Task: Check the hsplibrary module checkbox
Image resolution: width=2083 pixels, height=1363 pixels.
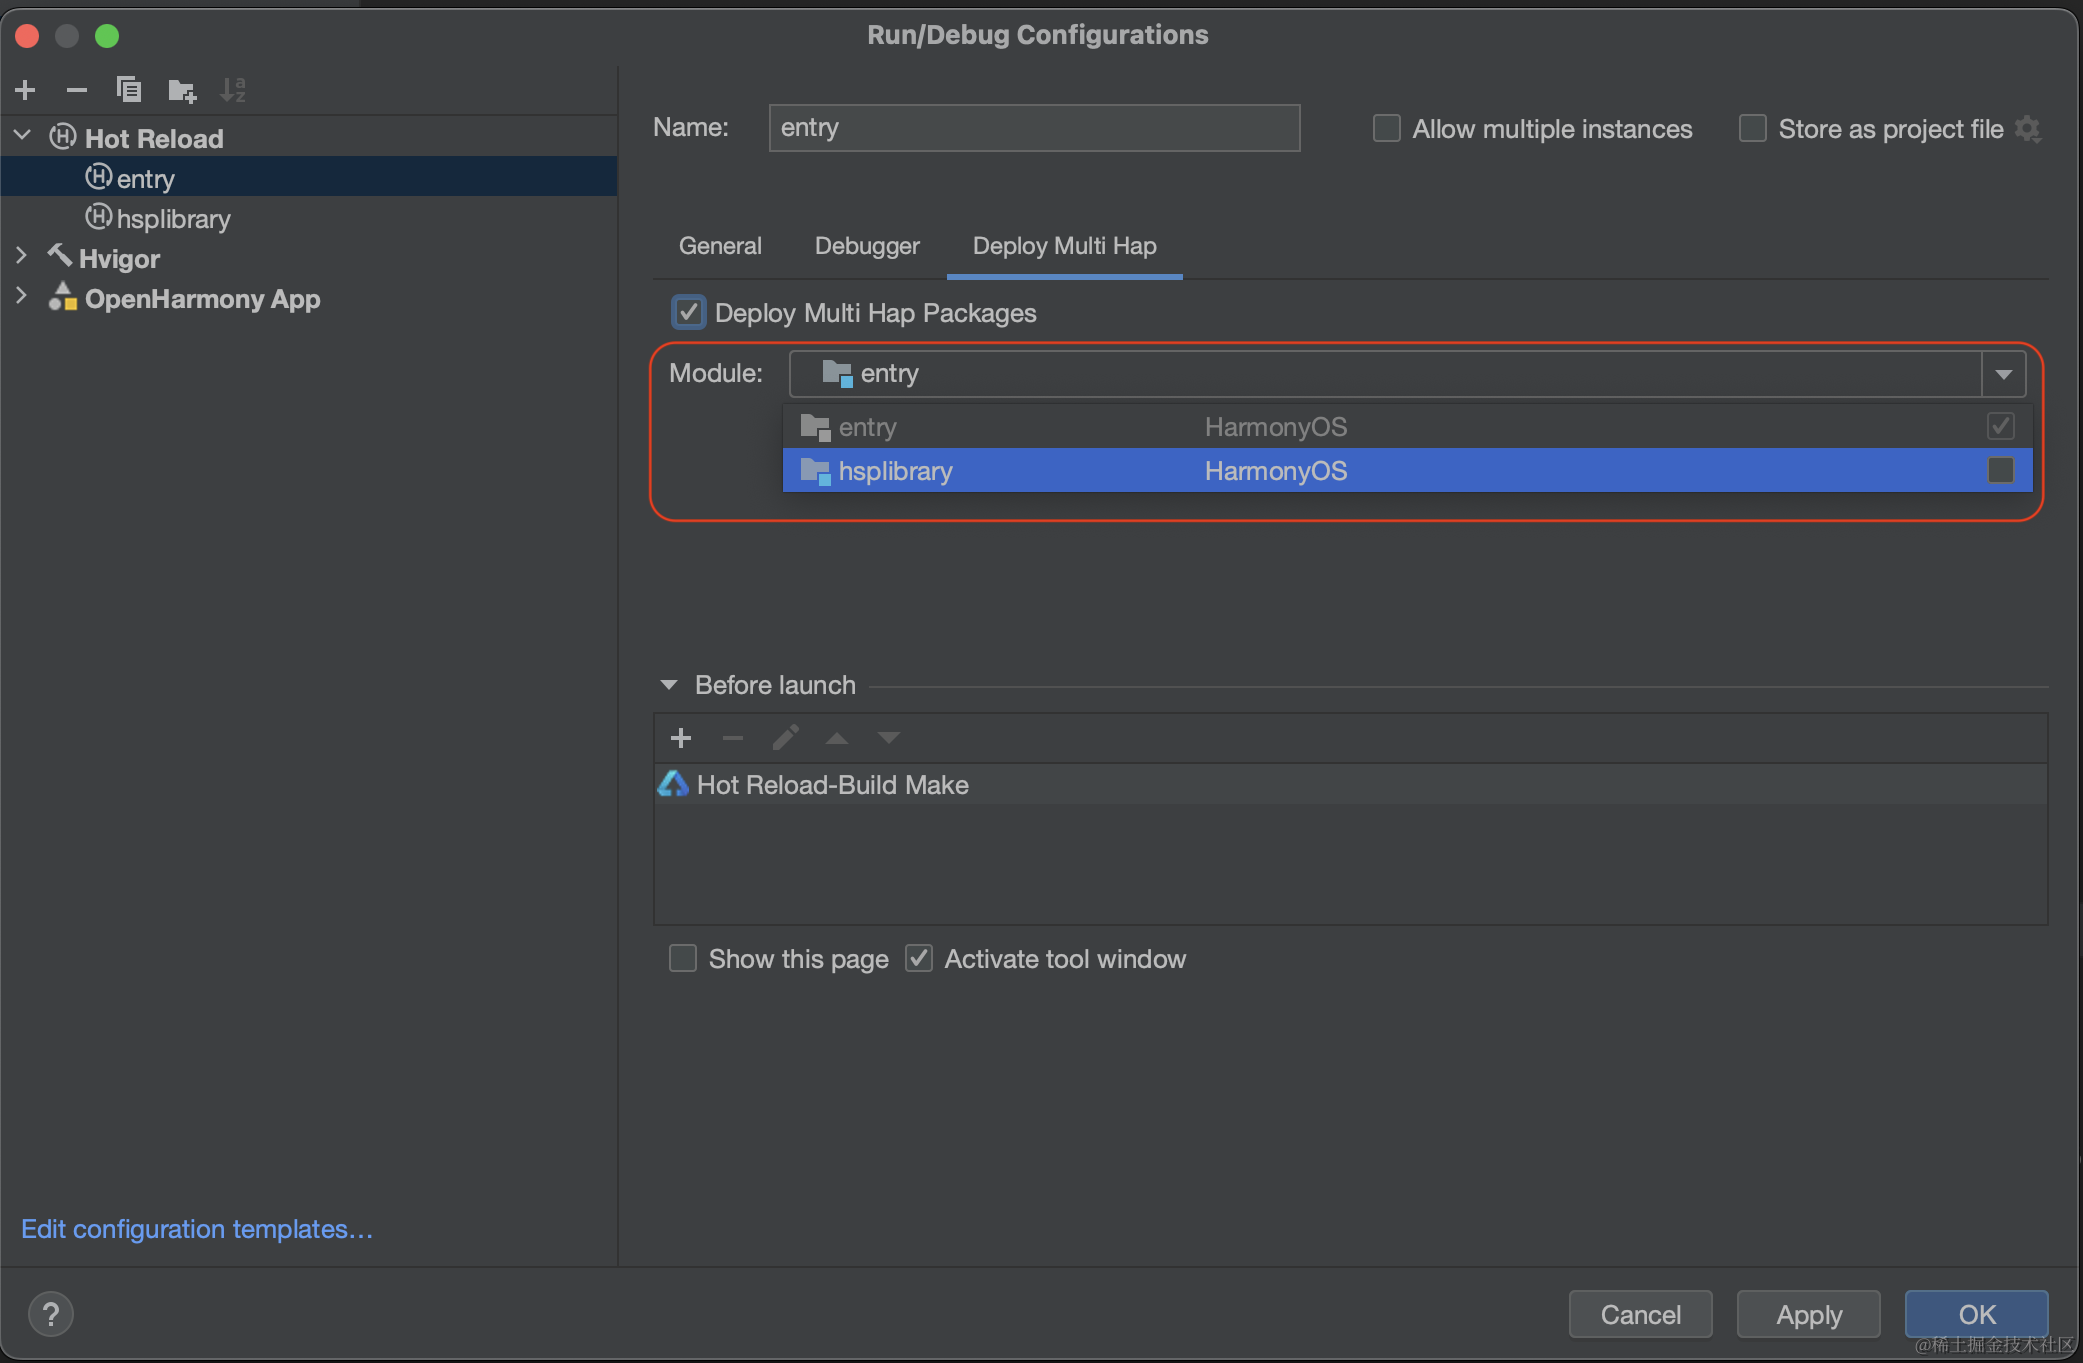Action: tap(2000, 470)
